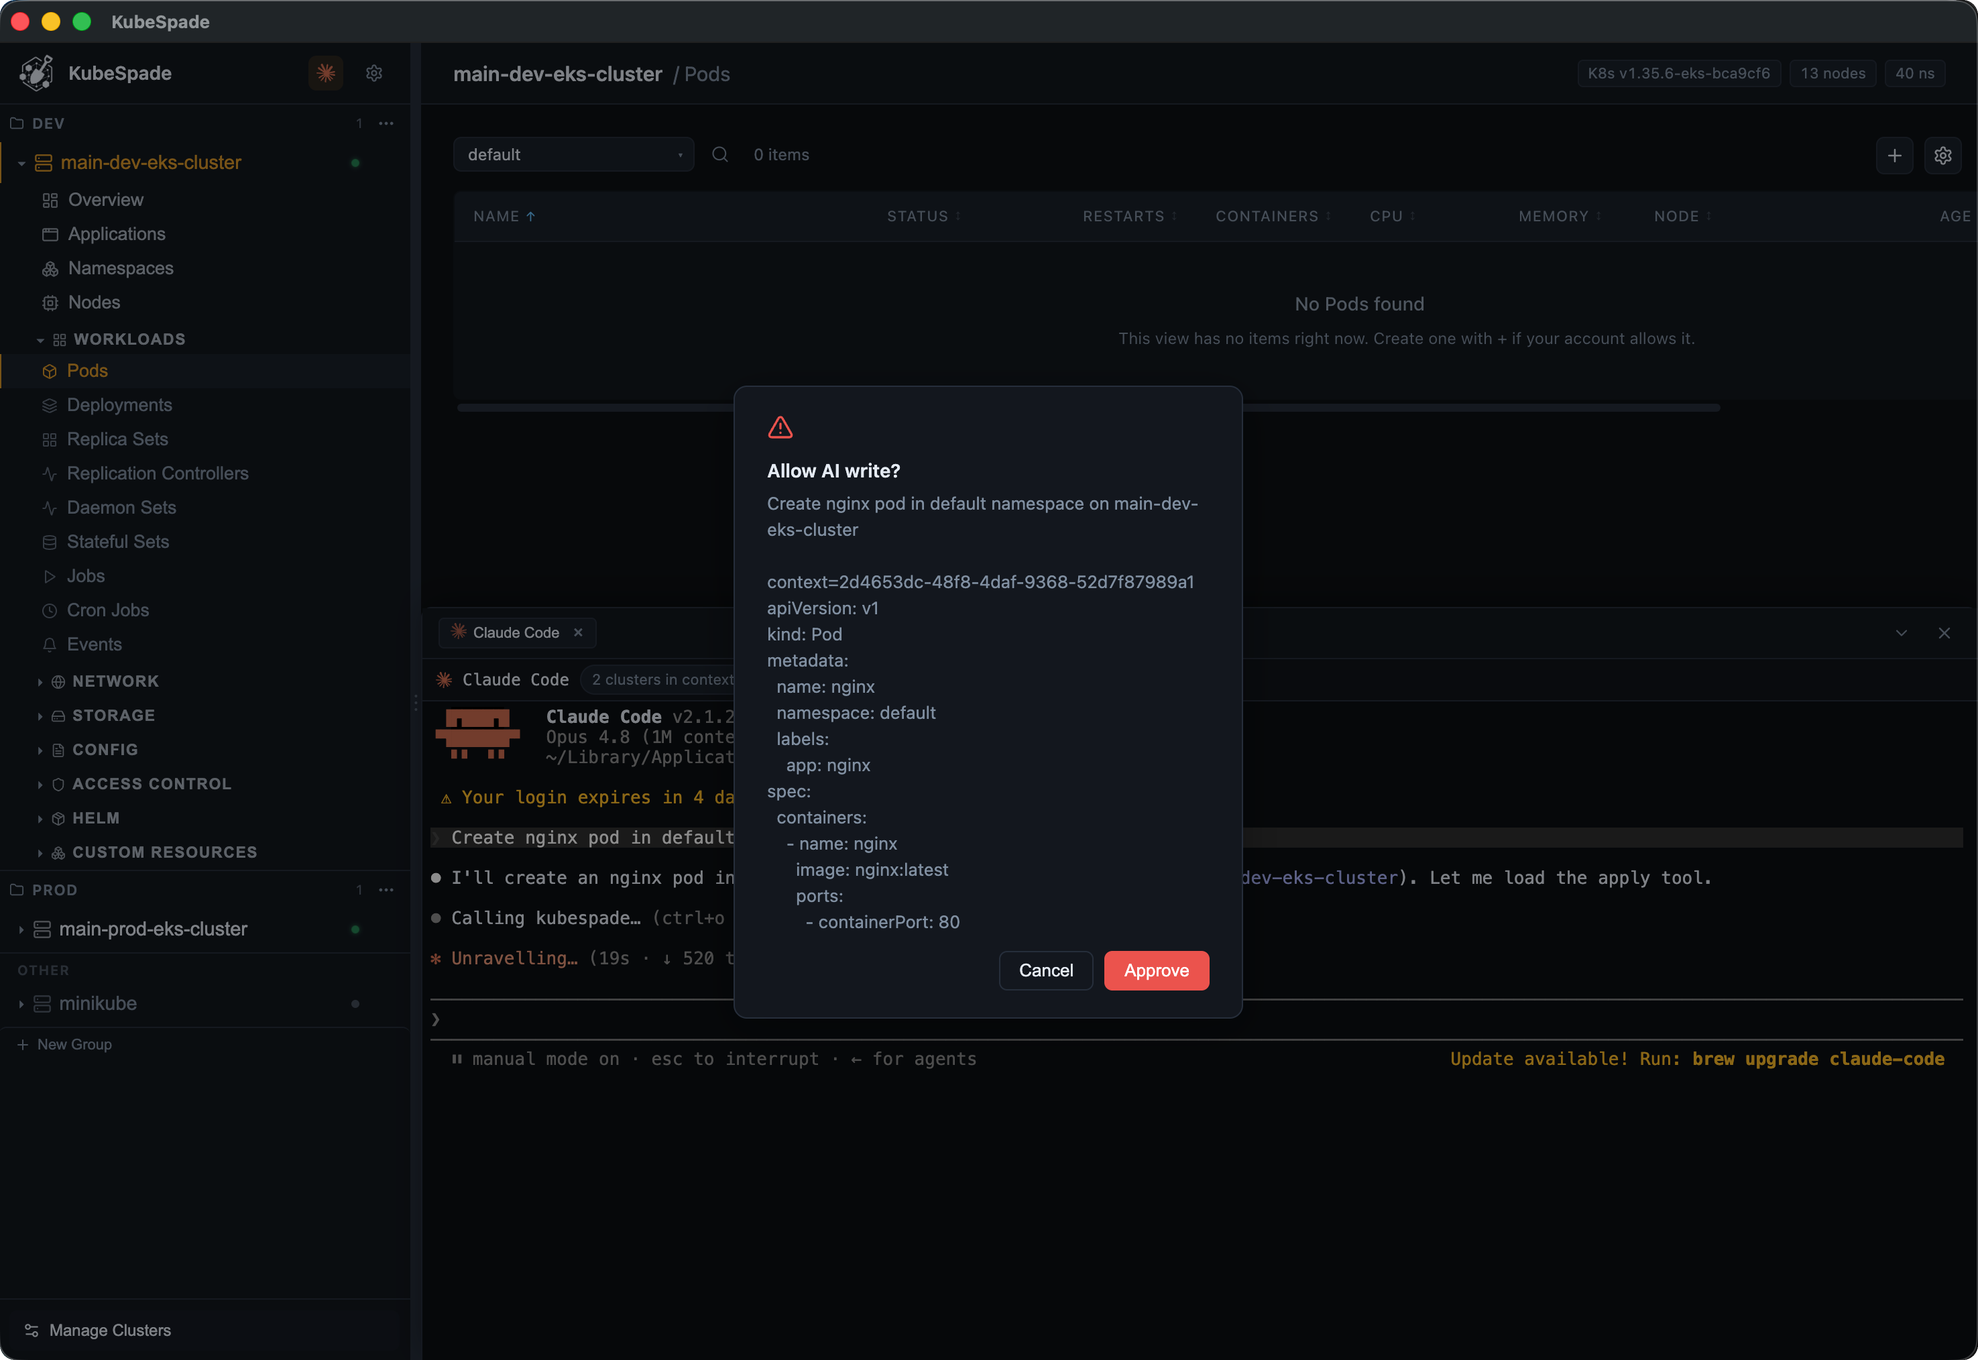Click New Group in sidebar

65,1045
